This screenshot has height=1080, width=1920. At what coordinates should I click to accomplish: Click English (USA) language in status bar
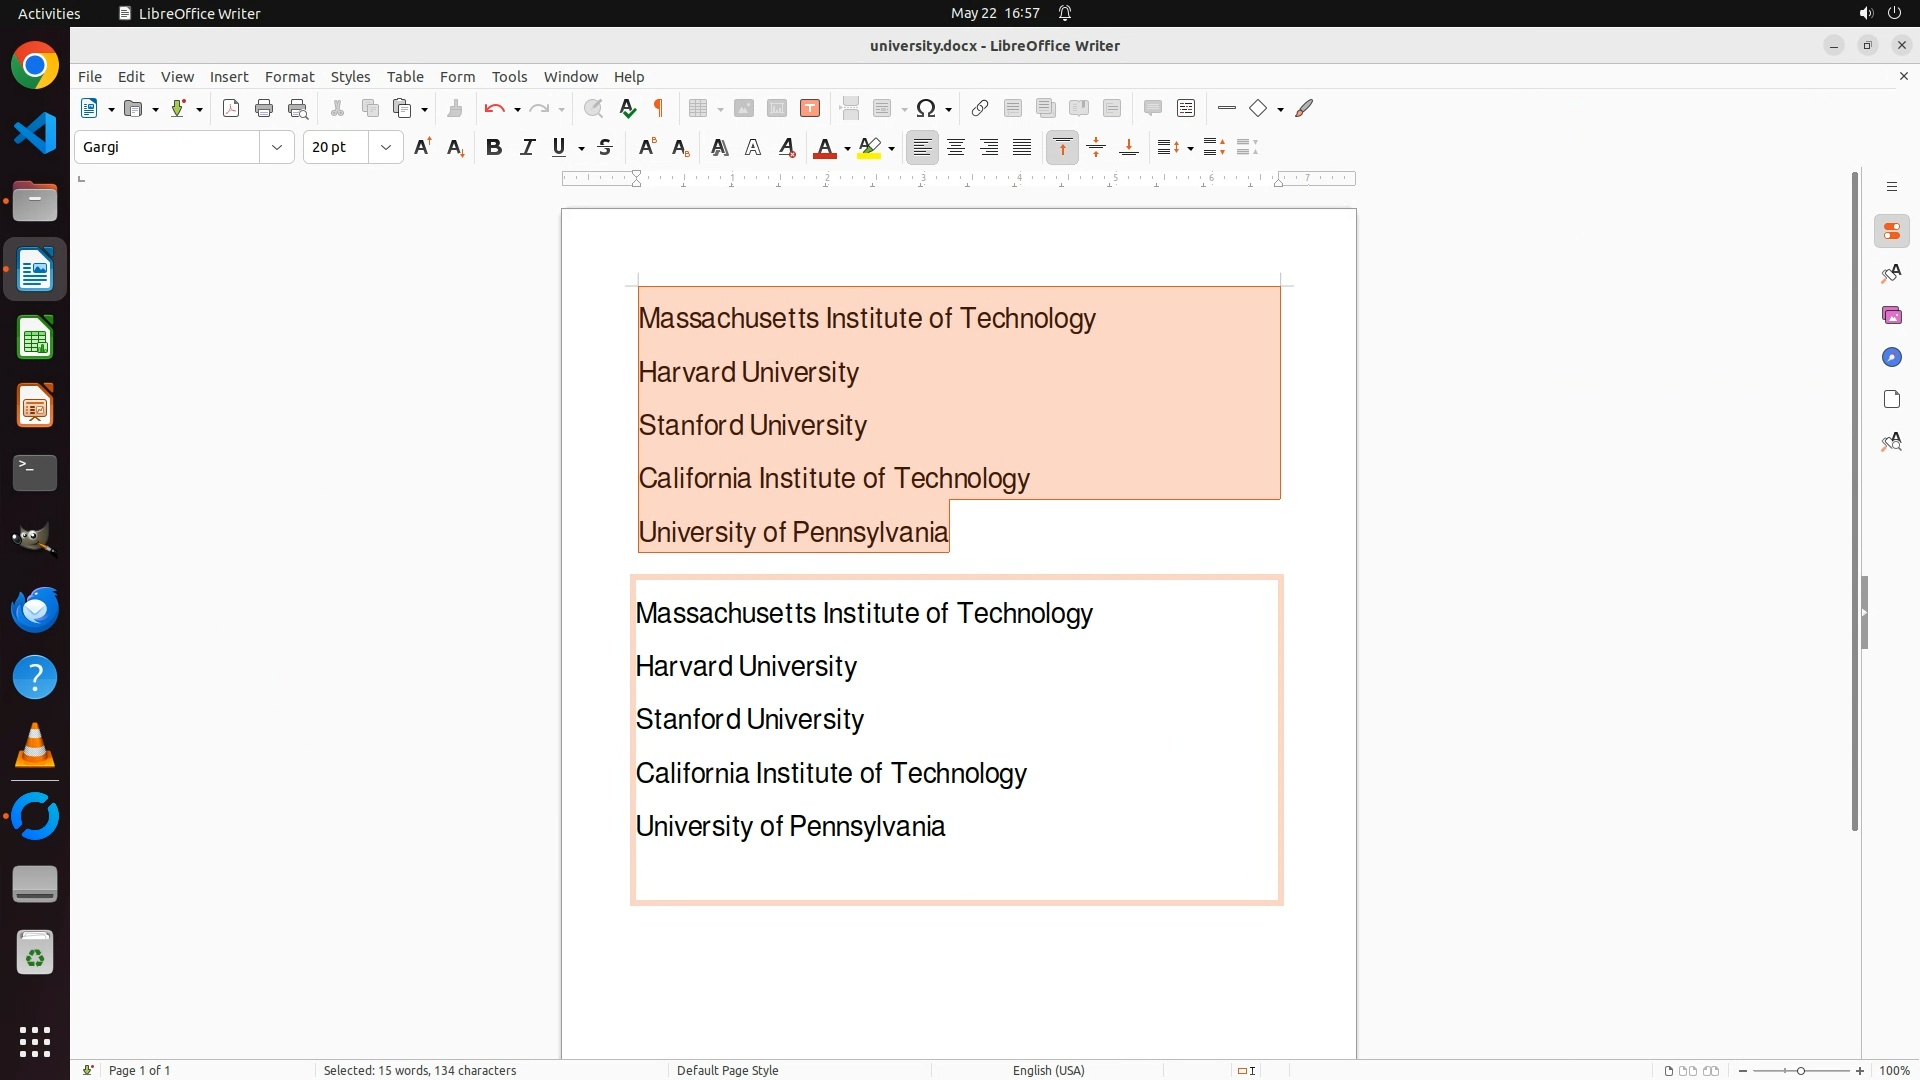[1048, 1070]
